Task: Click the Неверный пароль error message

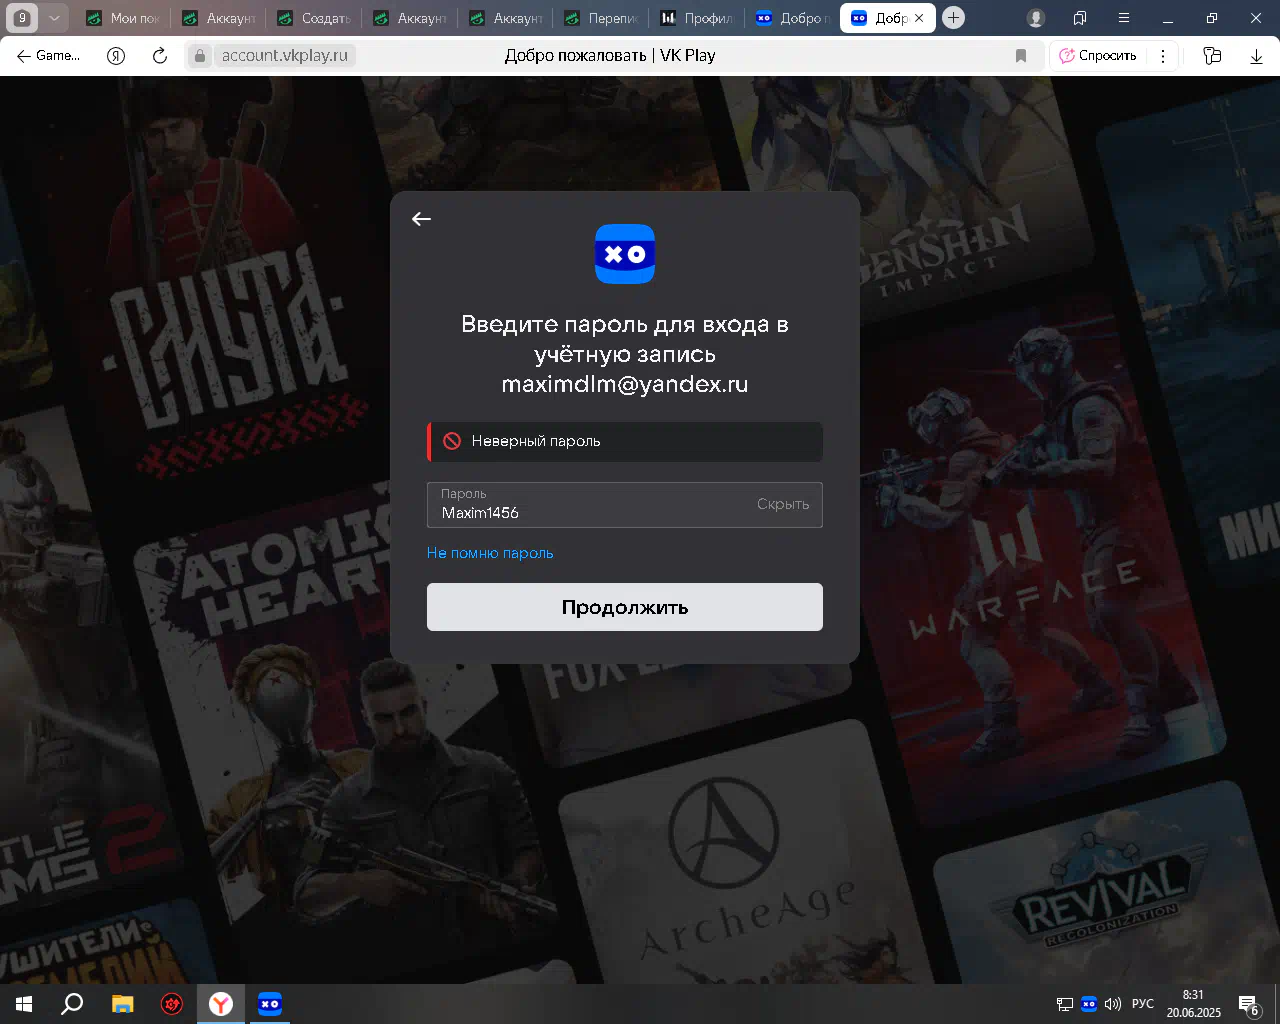Action: [x=625, y=441]
